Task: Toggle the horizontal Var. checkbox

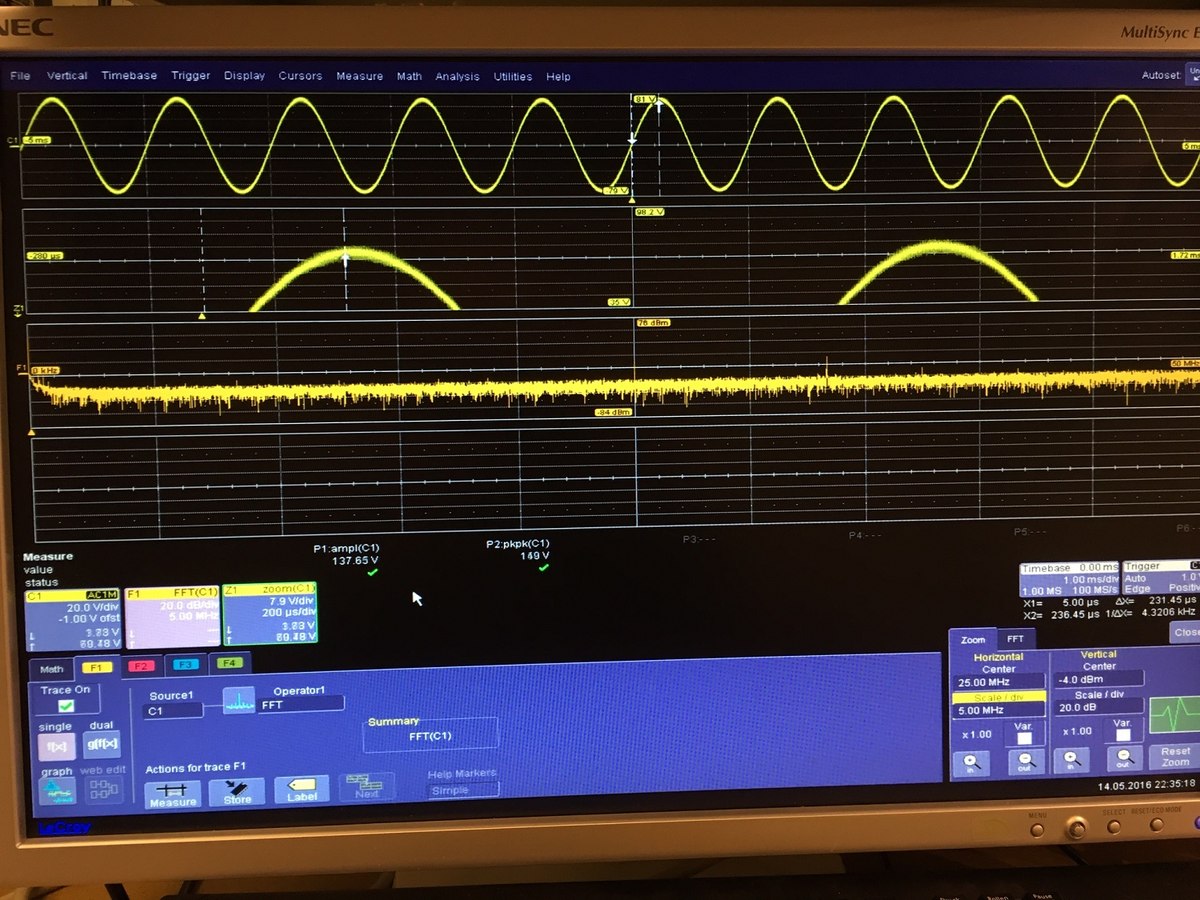Action: [1024, 738]
